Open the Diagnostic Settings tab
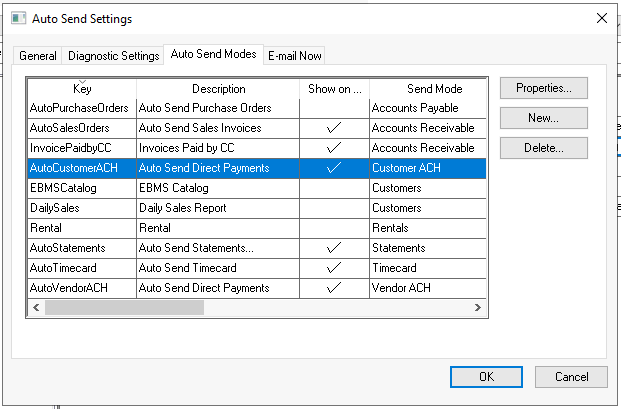This screenshot has height=409, width=621. pos(113,56)
